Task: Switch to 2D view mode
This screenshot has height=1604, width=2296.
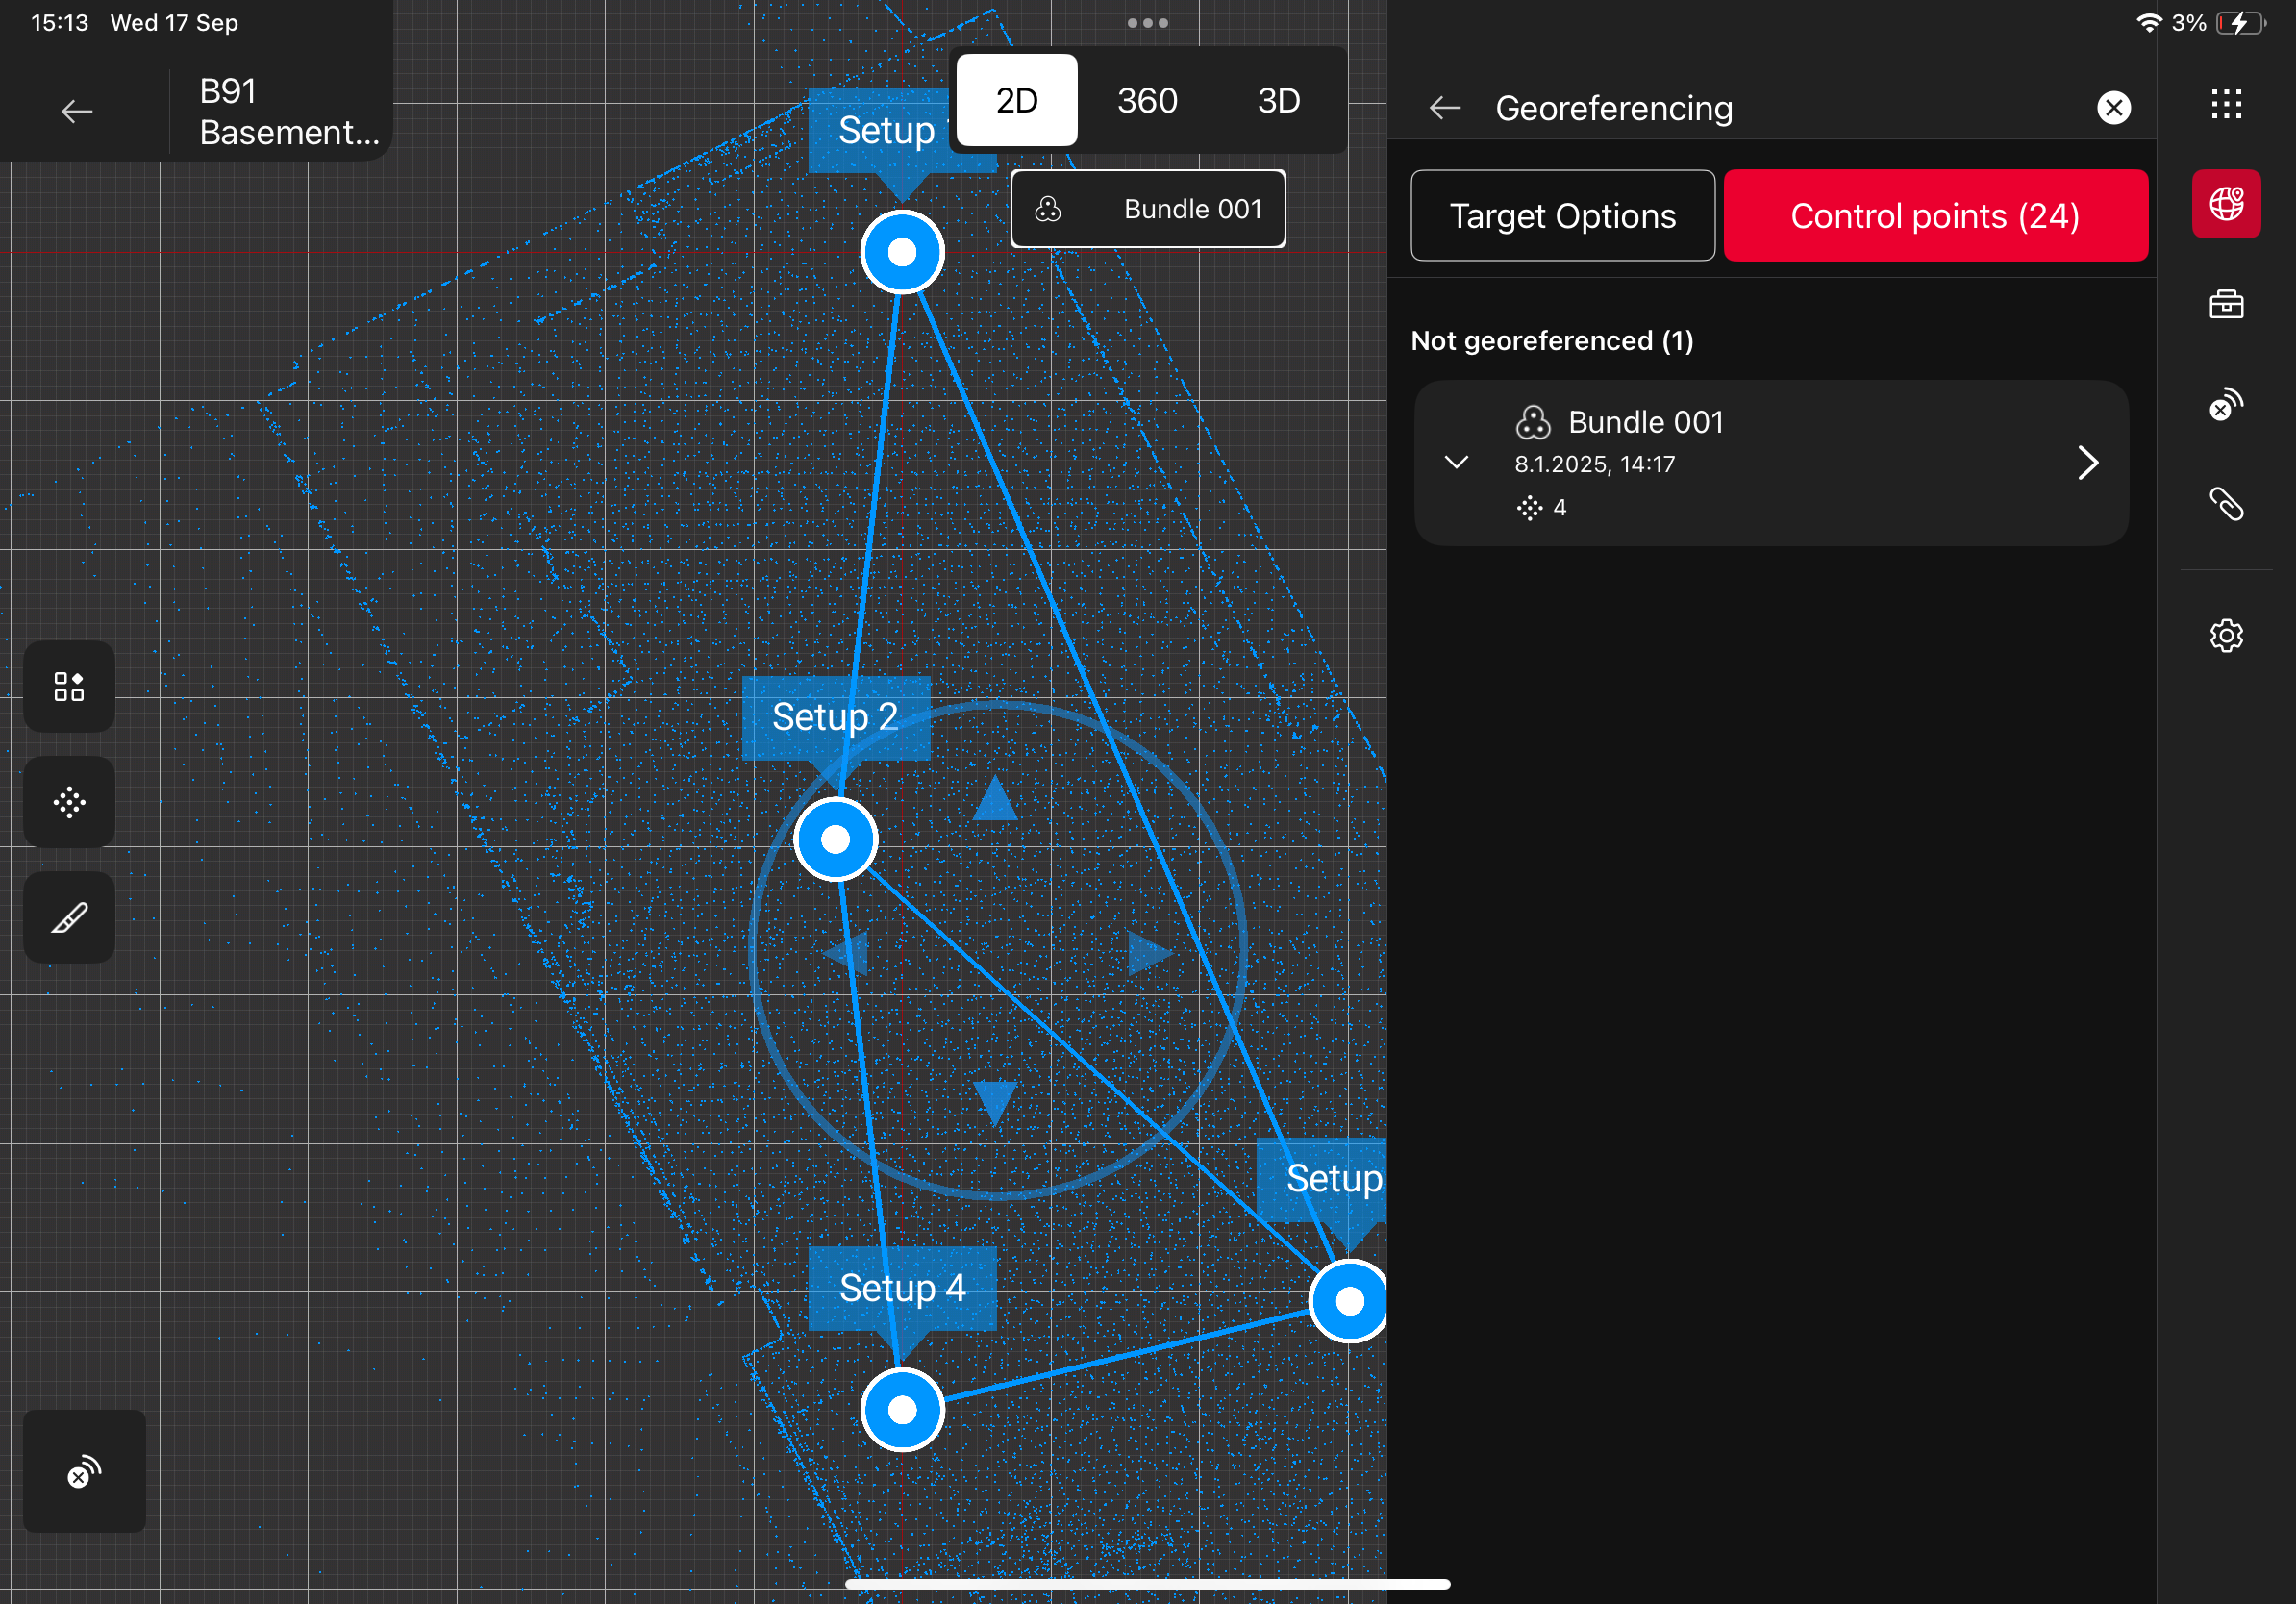Action: point(1016,101)
